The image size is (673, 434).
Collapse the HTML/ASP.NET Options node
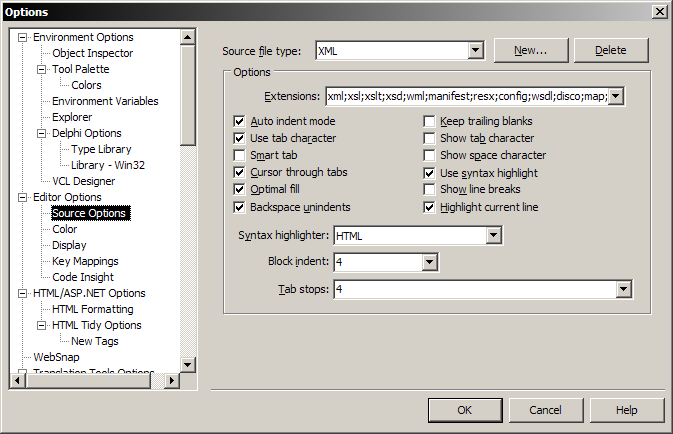point(22,294)
